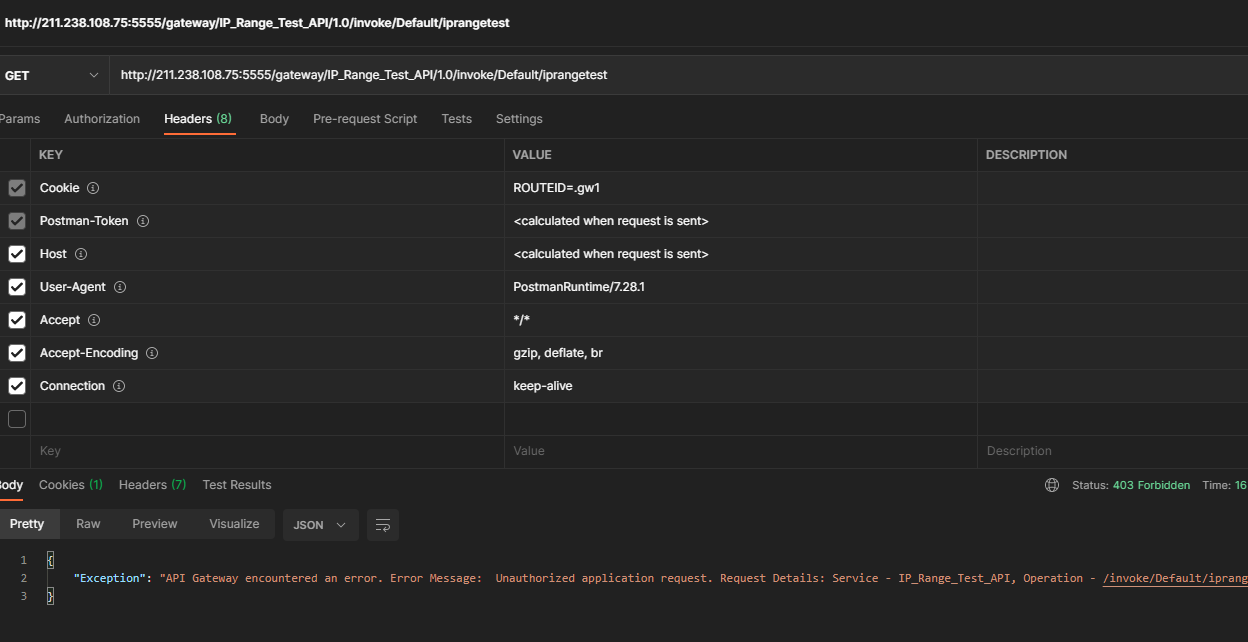Toggle the wrap lines icon in response
Image resolution: width=1248 pixels, height=642 pixels.
click(x=382, y=525)
